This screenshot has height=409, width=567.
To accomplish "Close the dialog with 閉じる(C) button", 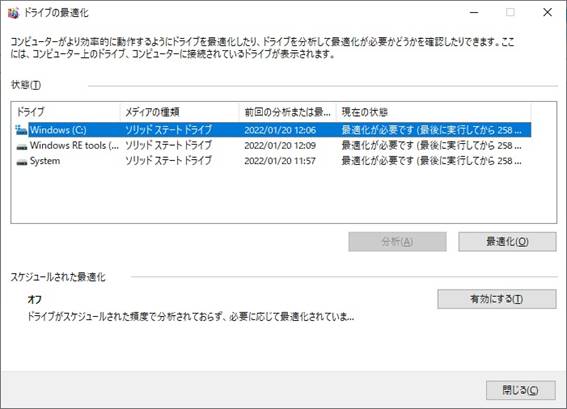I will click(x=521, y=390).
